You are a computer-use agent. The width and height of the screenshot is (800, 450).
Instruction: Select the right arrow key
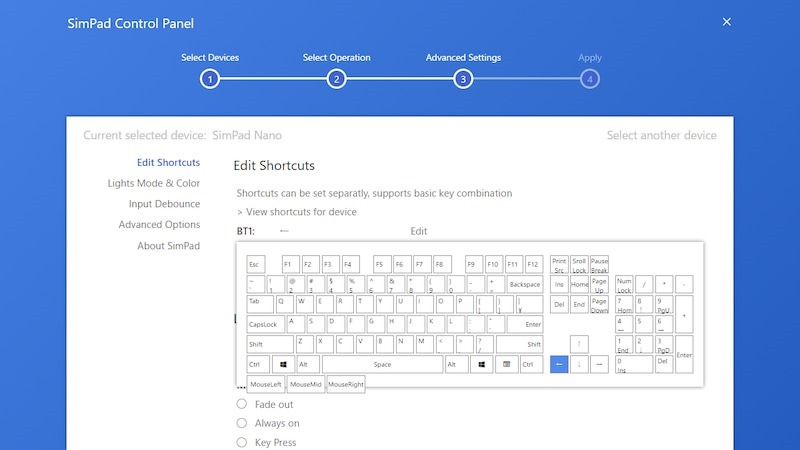click(x=599, y=364)
